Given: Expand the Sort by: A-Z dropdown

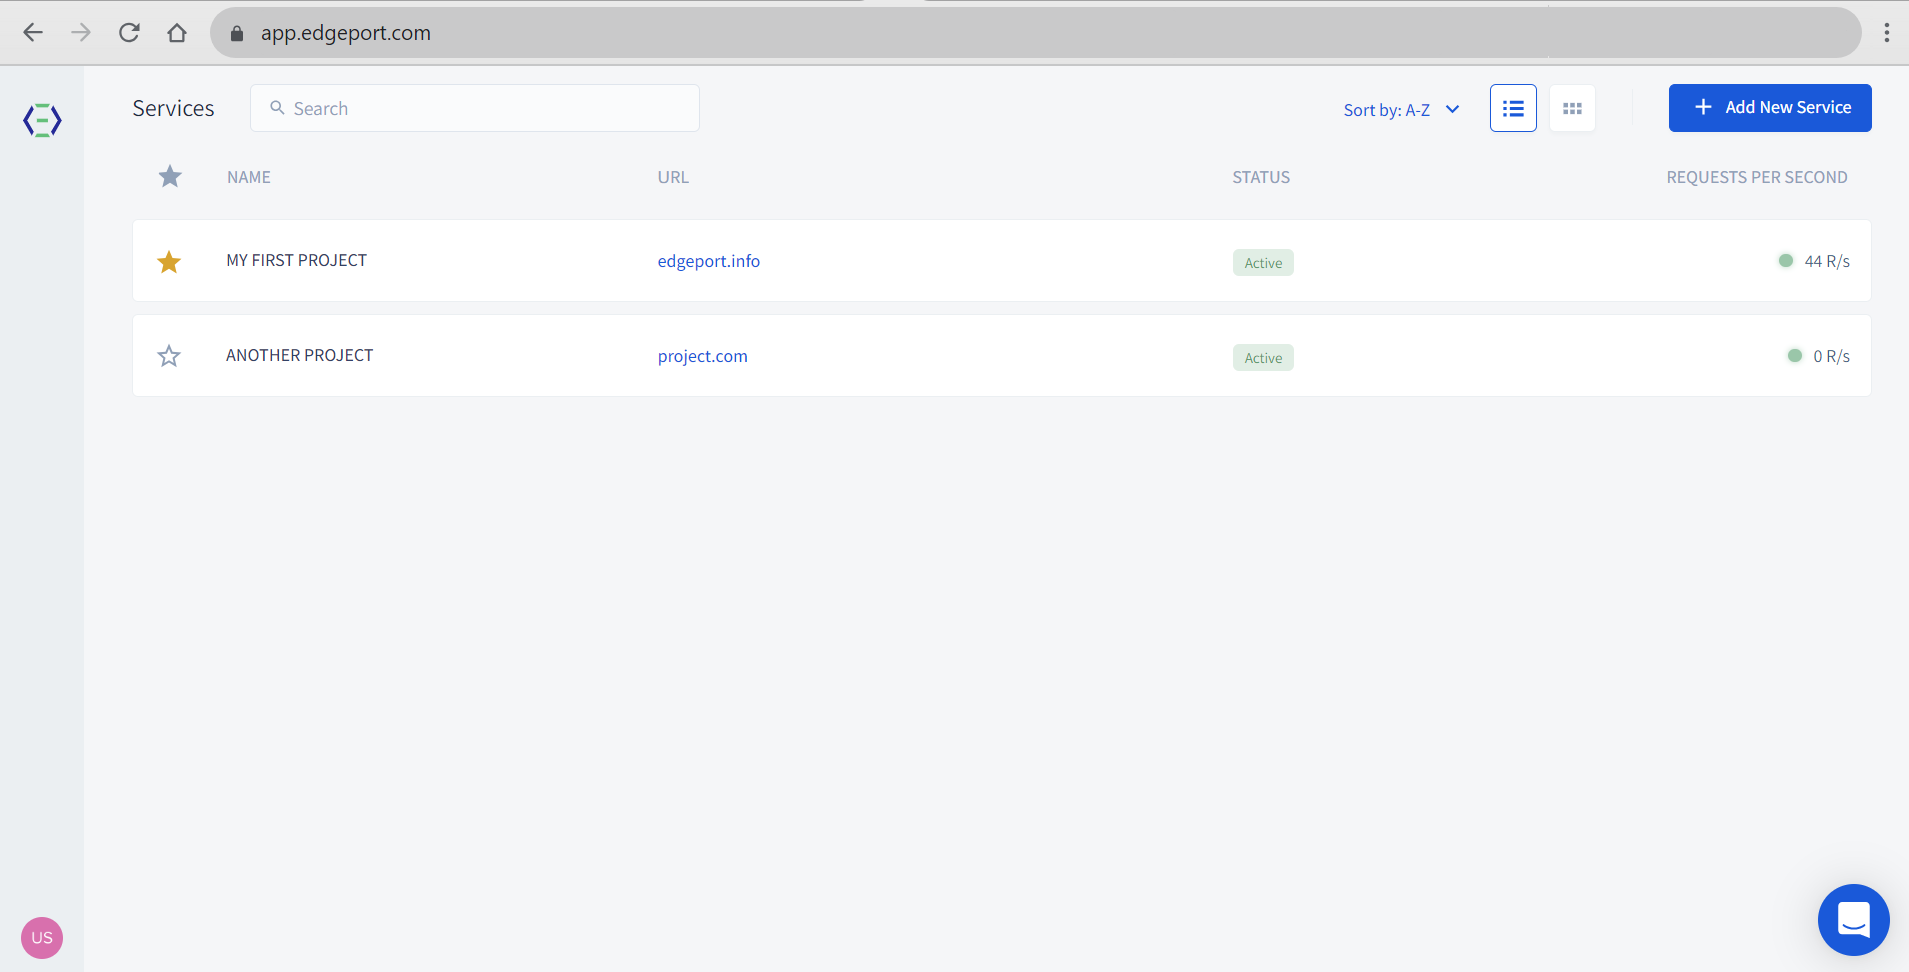Looking at the screenshot, I should tap(1401, 110).
